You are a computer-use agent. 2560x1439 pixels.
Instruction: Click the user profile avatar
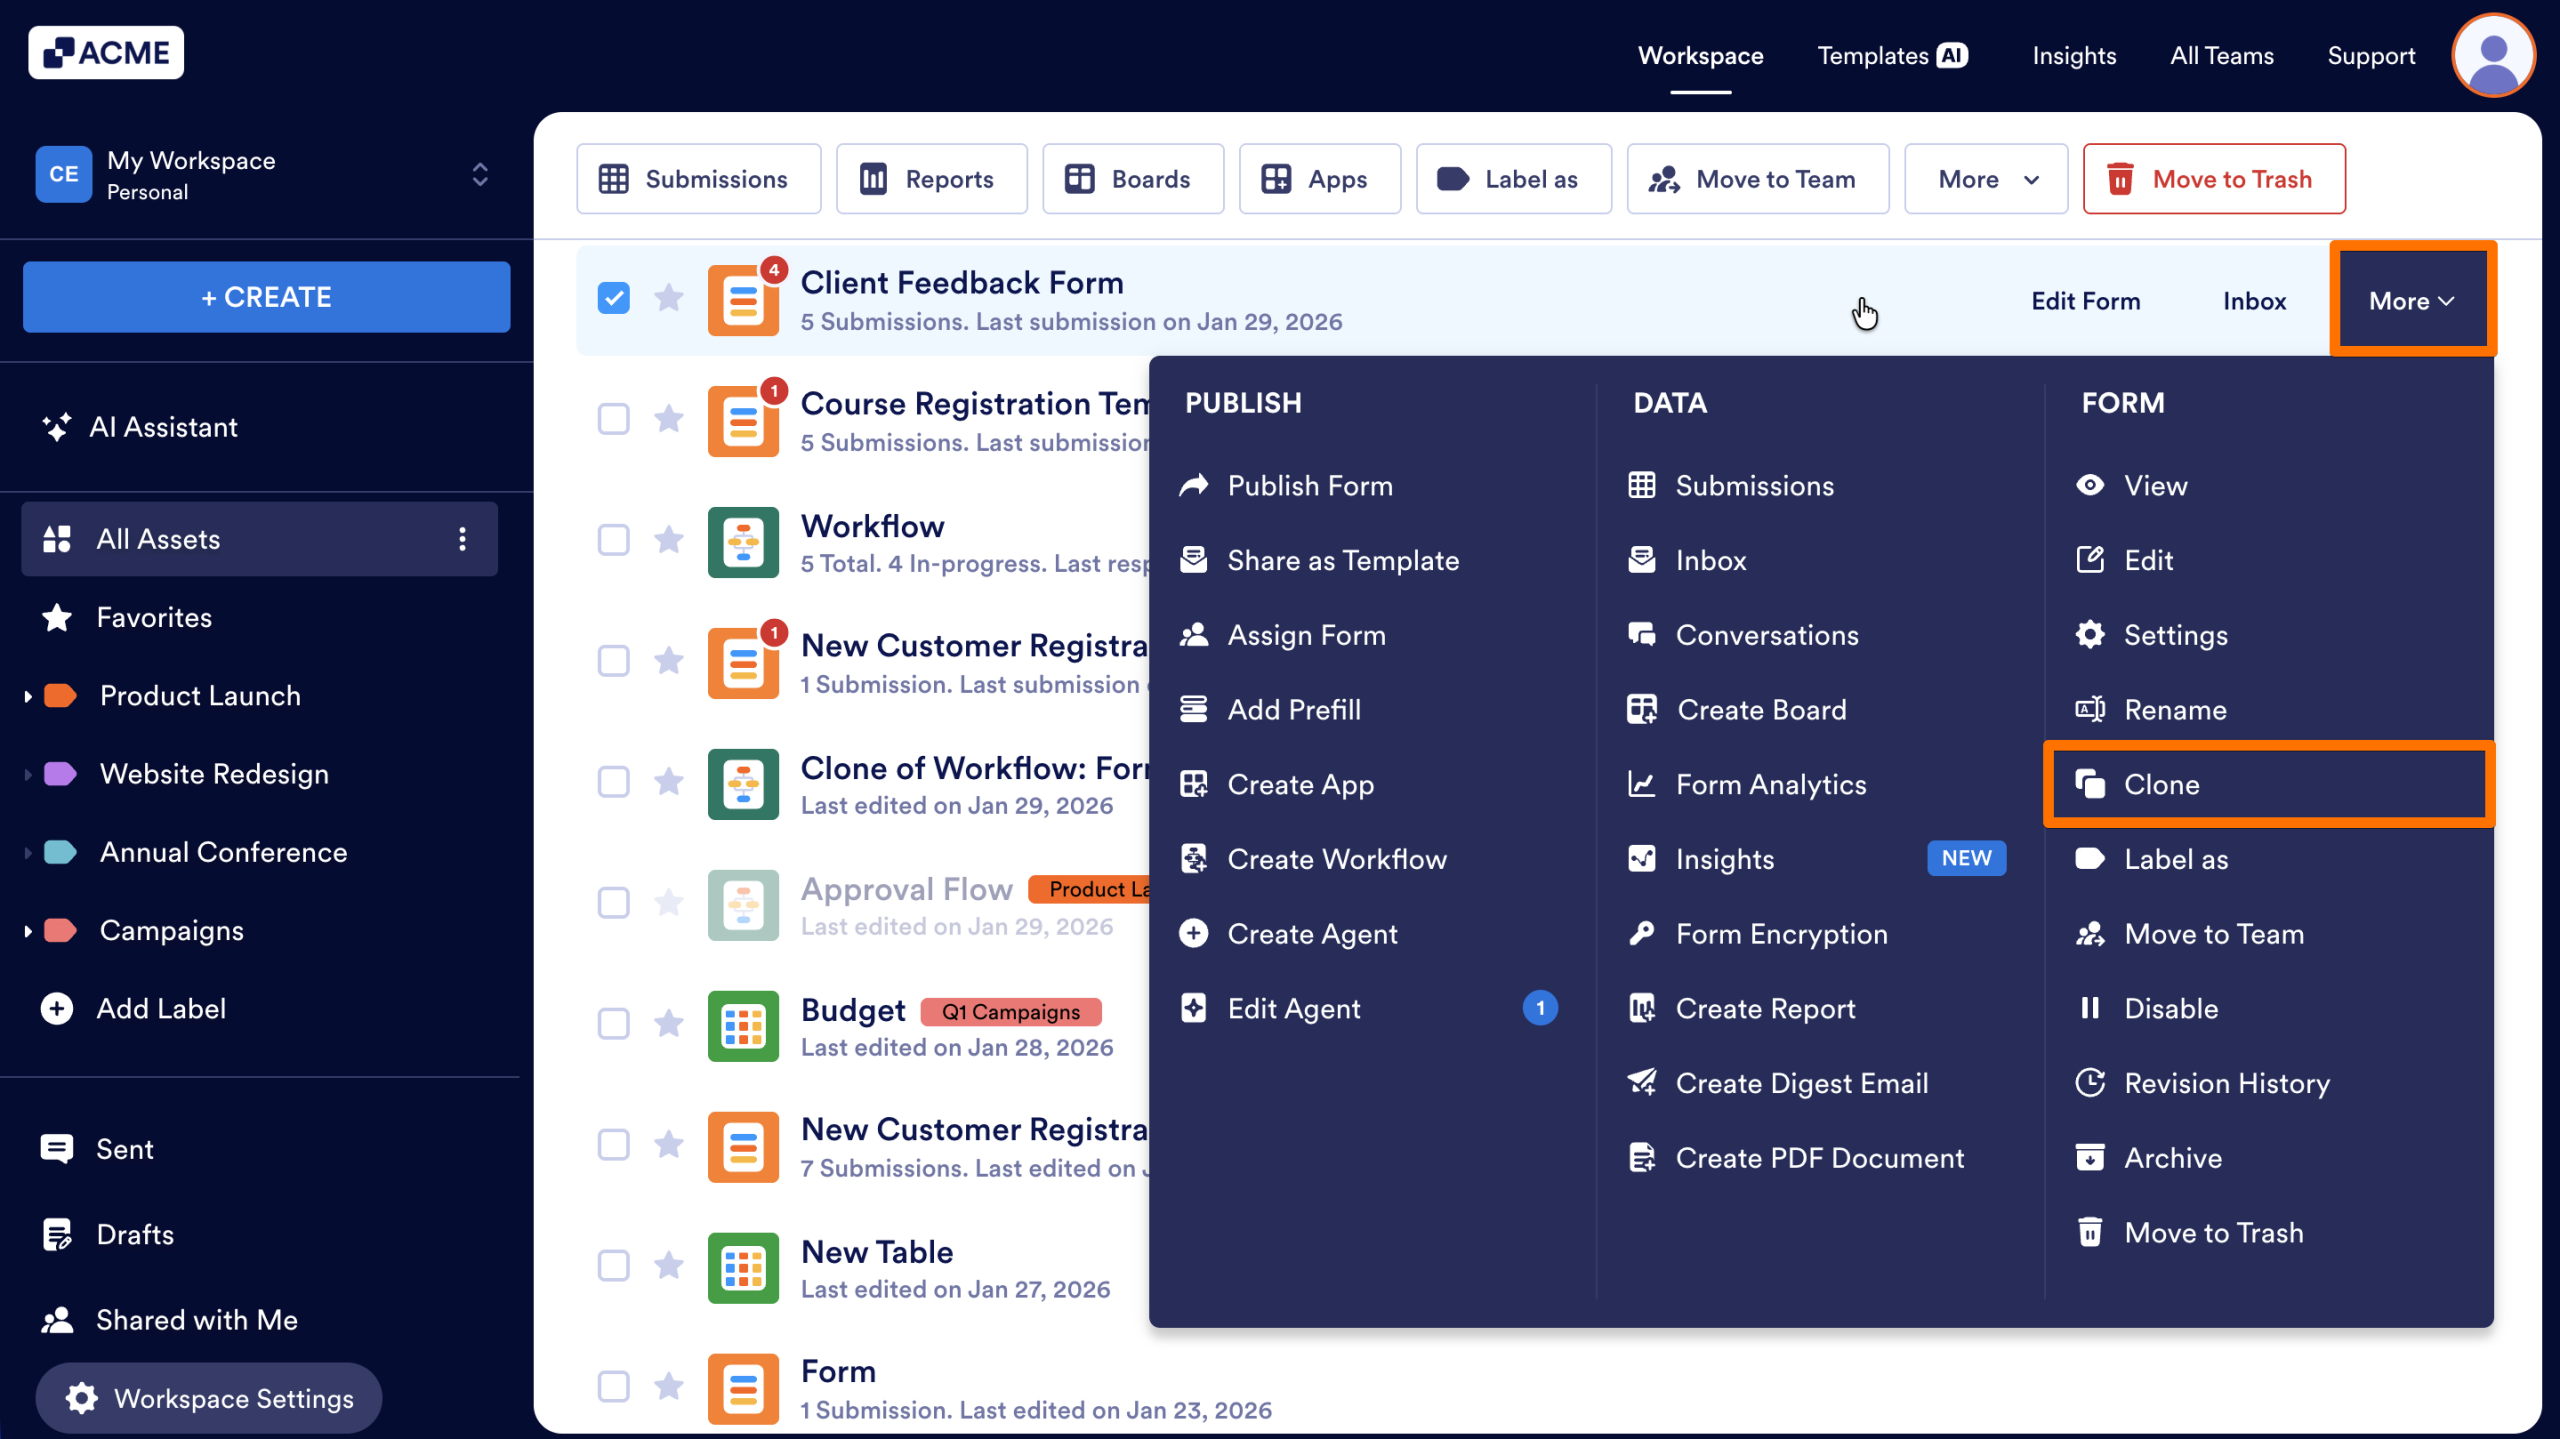[2493, 55]
